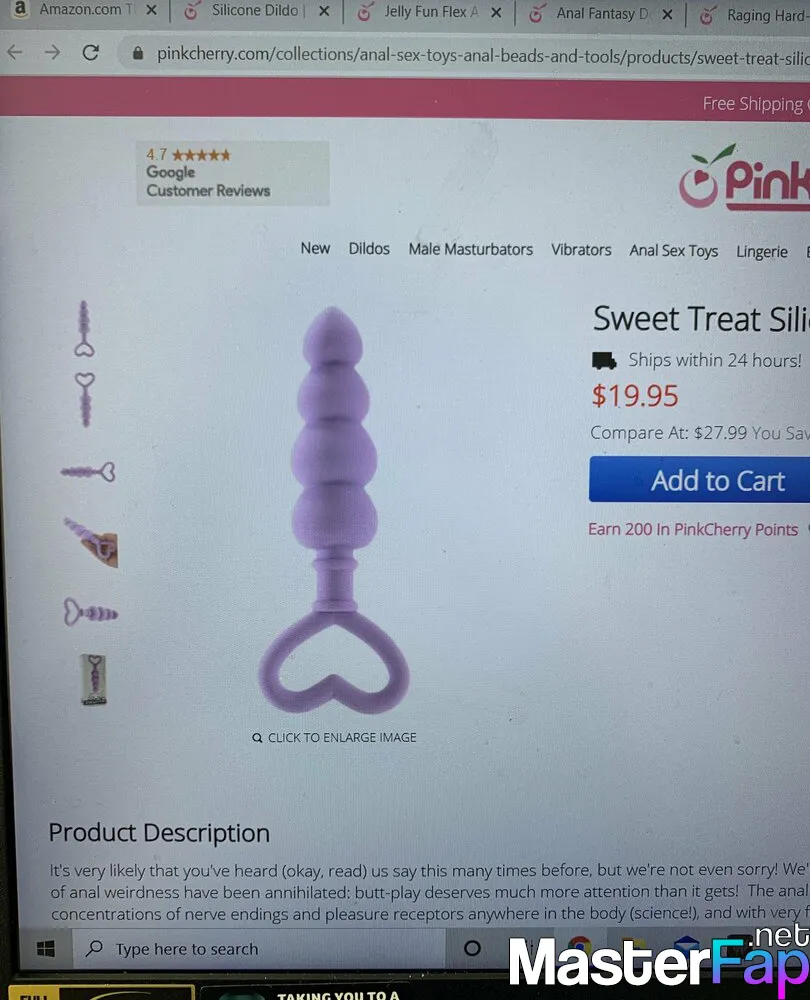
Task: Click the magnifier enlarge image icon
Action: click(x=257, y=738)
